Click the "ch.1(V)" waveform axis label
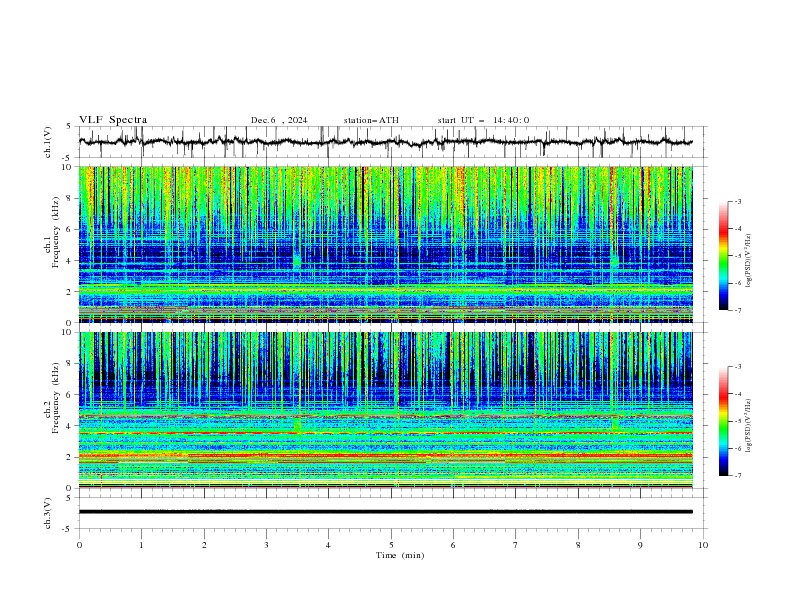Screen dimensions: 792x612 tap(48, 142)
